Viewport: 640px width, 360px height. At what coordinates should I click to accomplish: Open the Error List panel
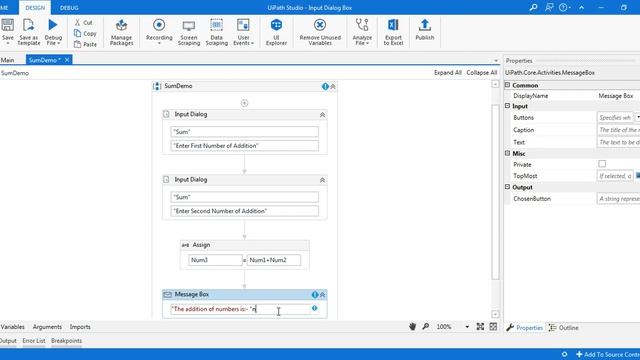coord(34,341)
